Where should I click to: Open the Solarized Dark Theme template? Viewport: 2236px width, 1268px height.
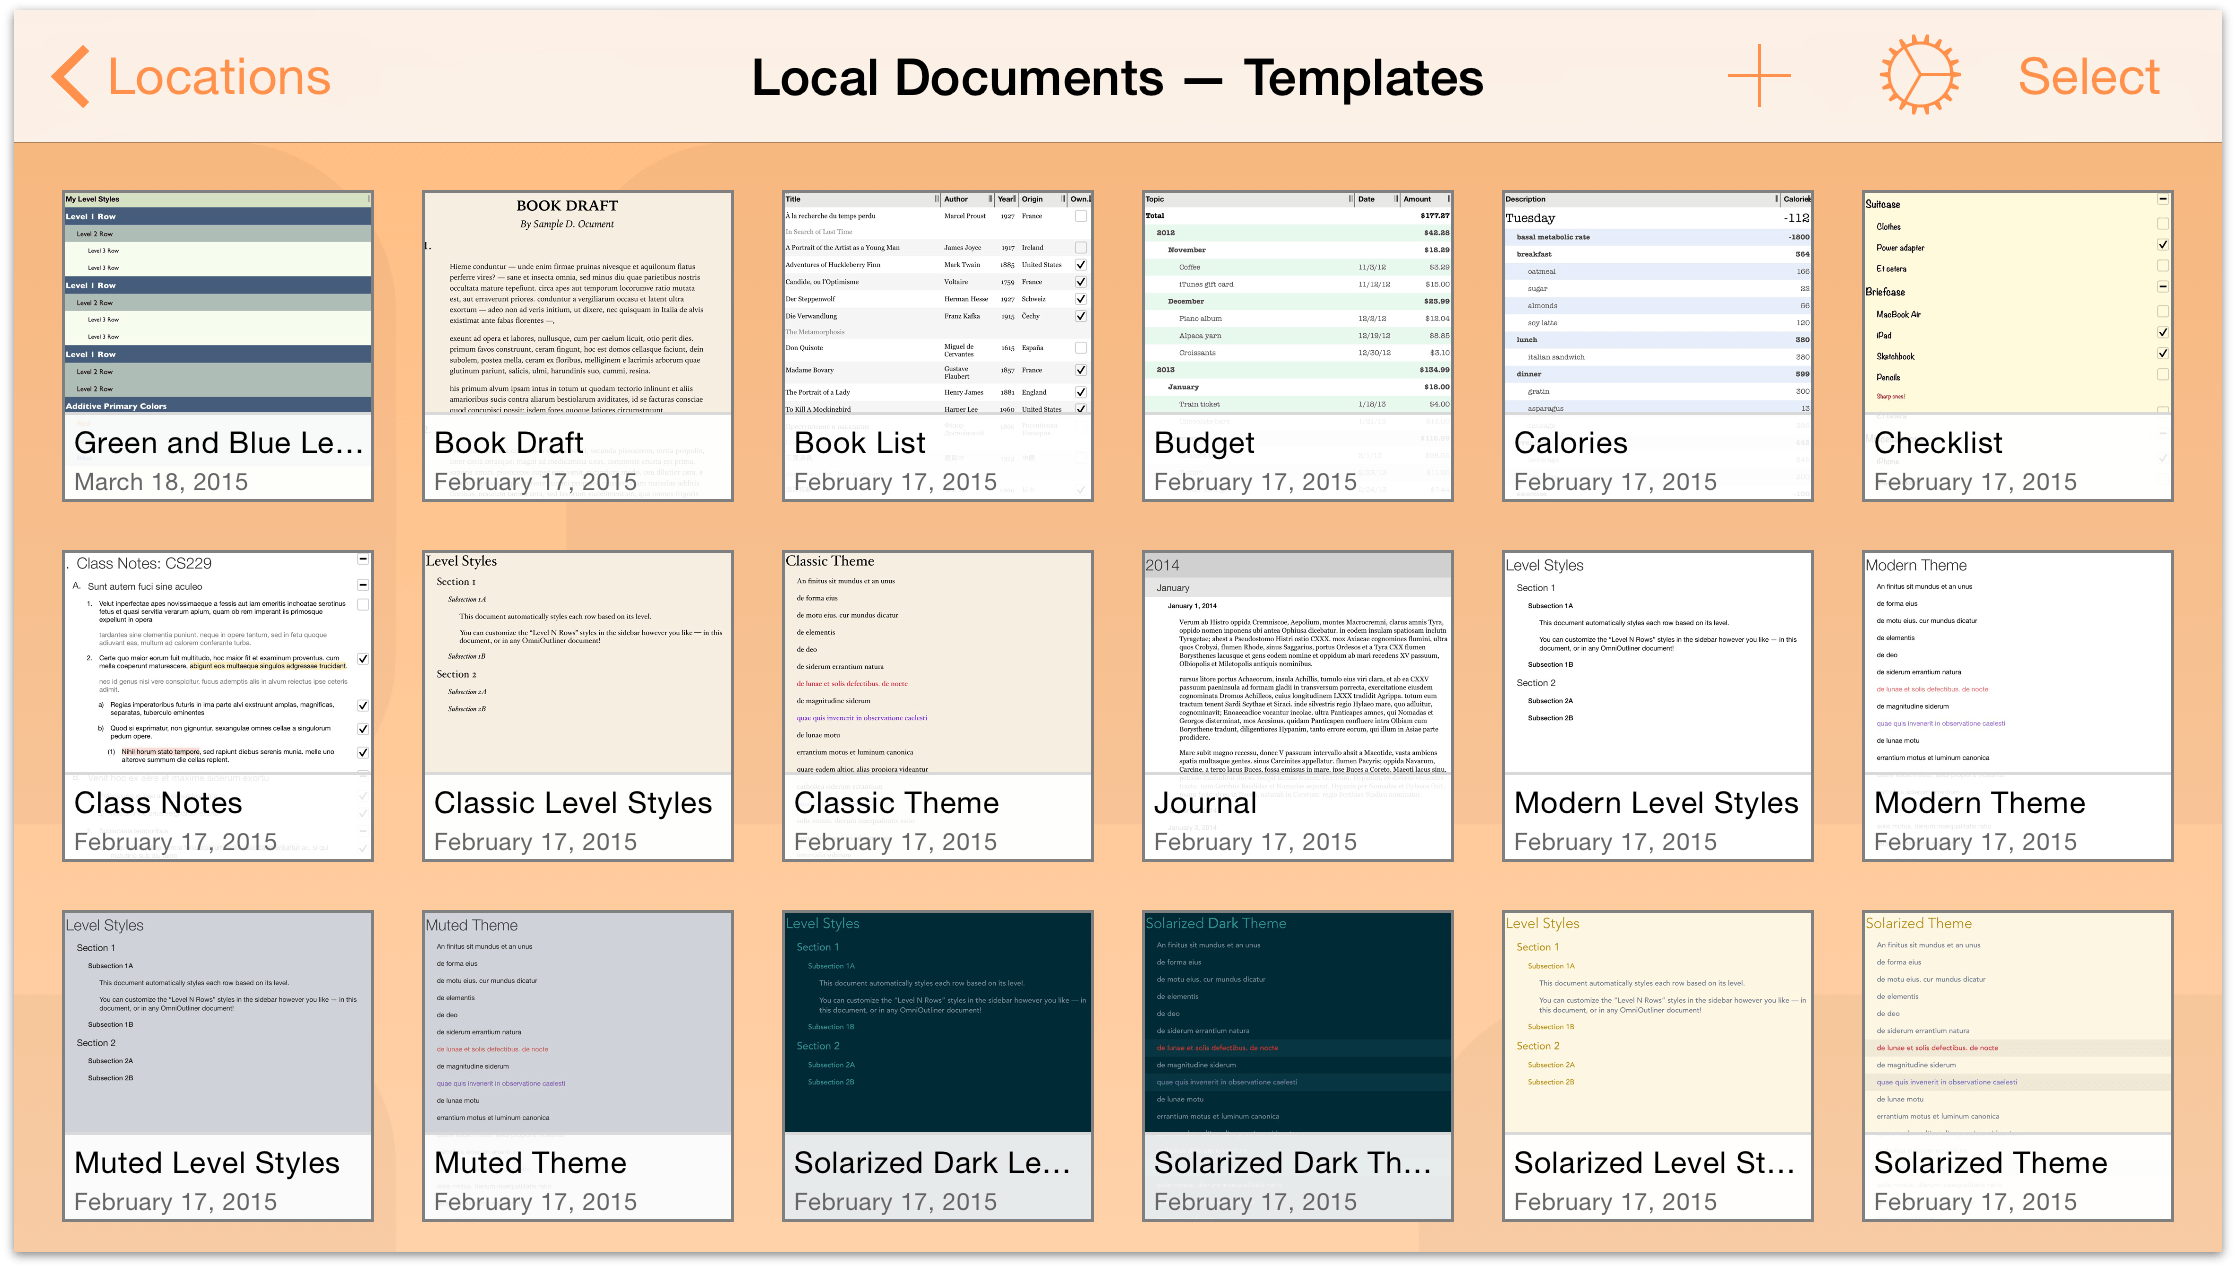[x=1298, y=1066]
